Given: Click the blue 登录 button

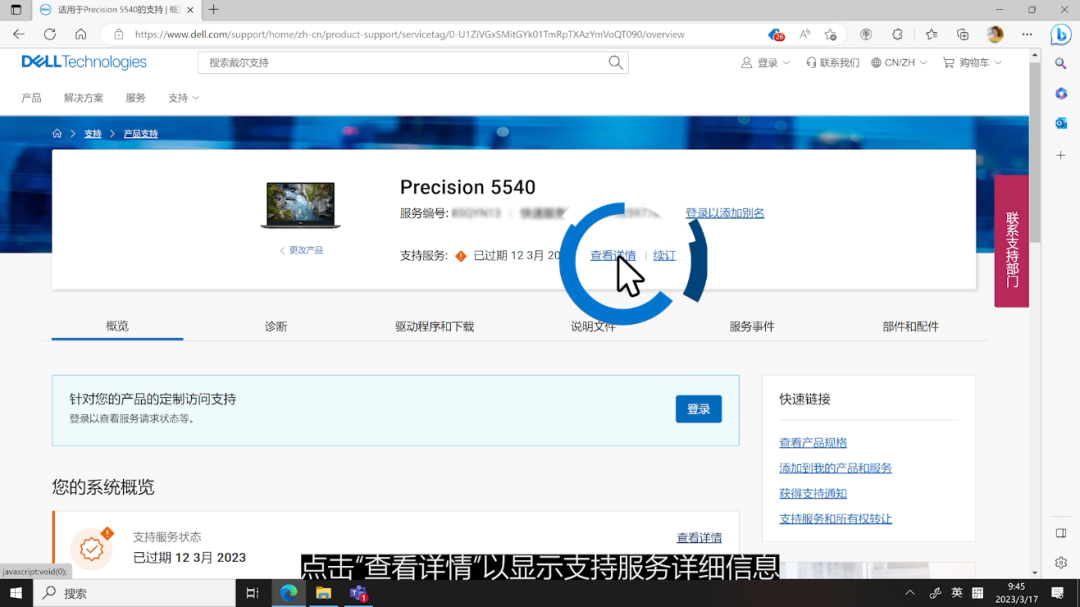Looking at the screenshot, I should pos(698,409).
